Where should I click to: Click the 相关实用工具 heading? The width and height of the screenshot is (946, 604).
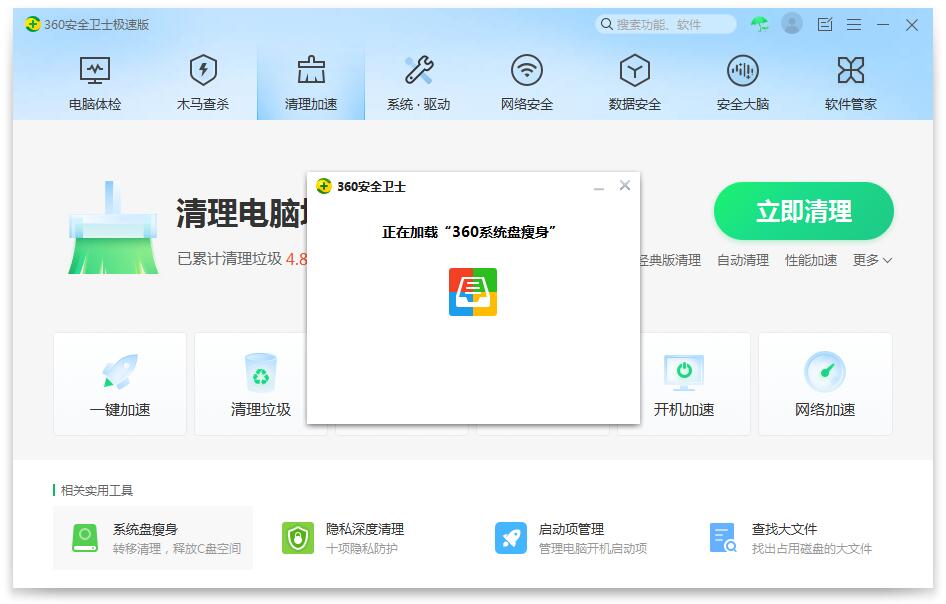pyautogui.click(x=97, y=491)
